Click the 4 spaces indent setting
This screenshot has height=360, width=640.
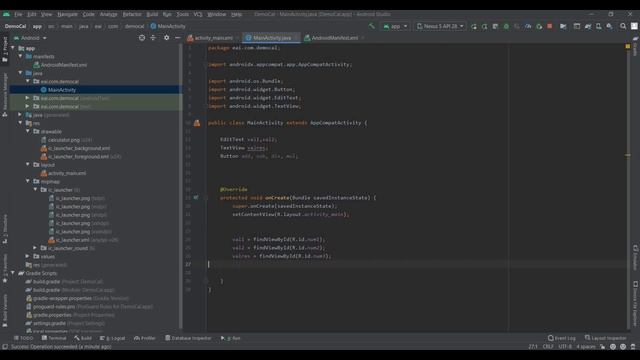586,347
